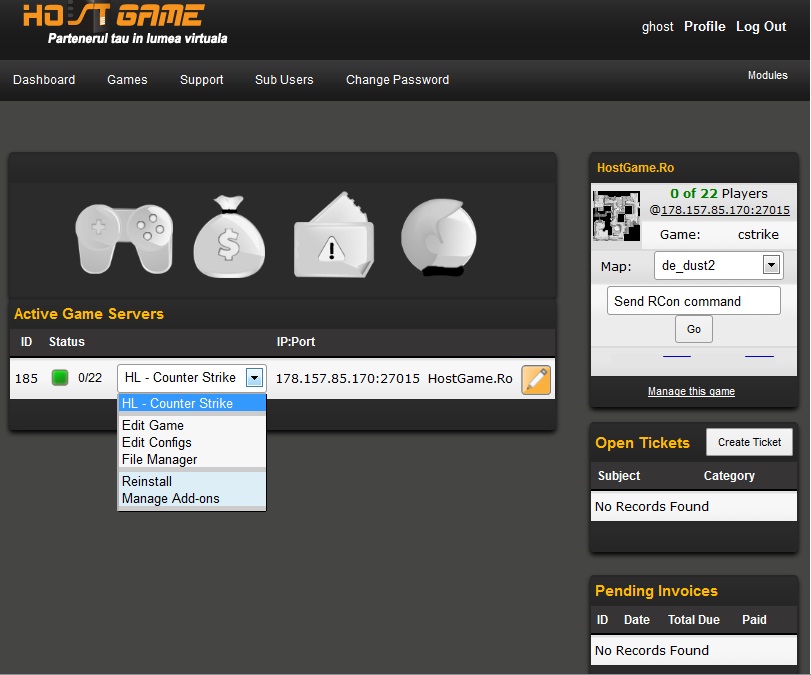The image size is (811, 675).
Task: Select HL - Counter Strike highlighted option
Action: click(192, 403)
